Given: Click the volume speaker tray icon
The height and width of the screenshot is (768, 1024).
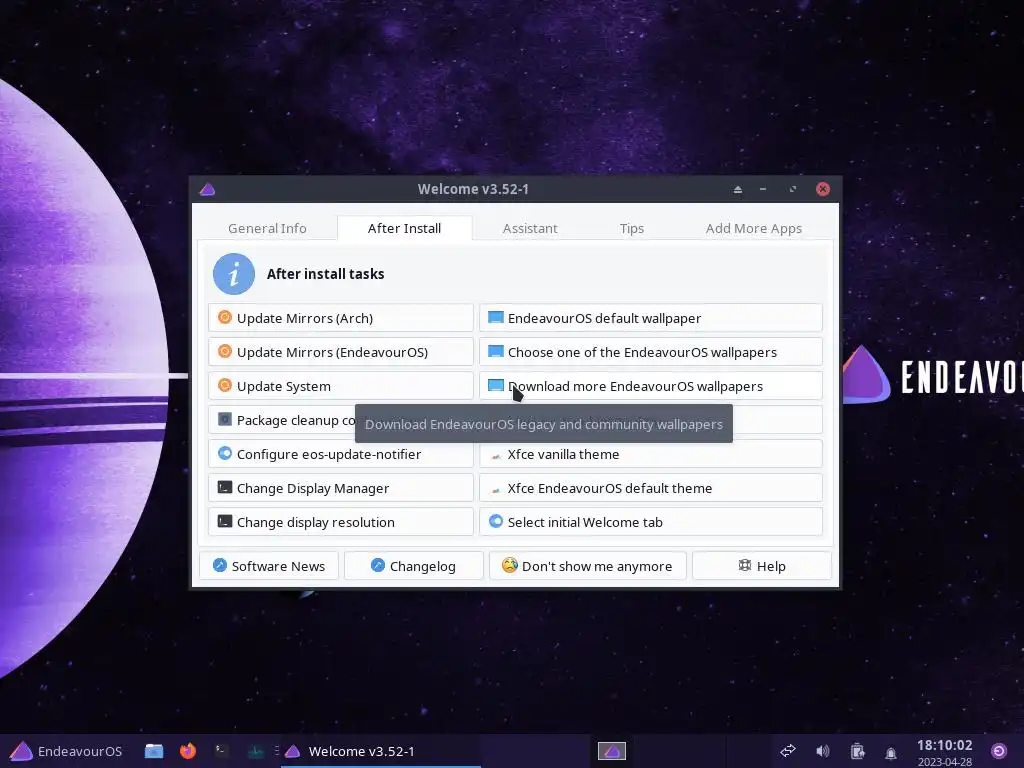Looking at the screenshot, I should [823, 751].
